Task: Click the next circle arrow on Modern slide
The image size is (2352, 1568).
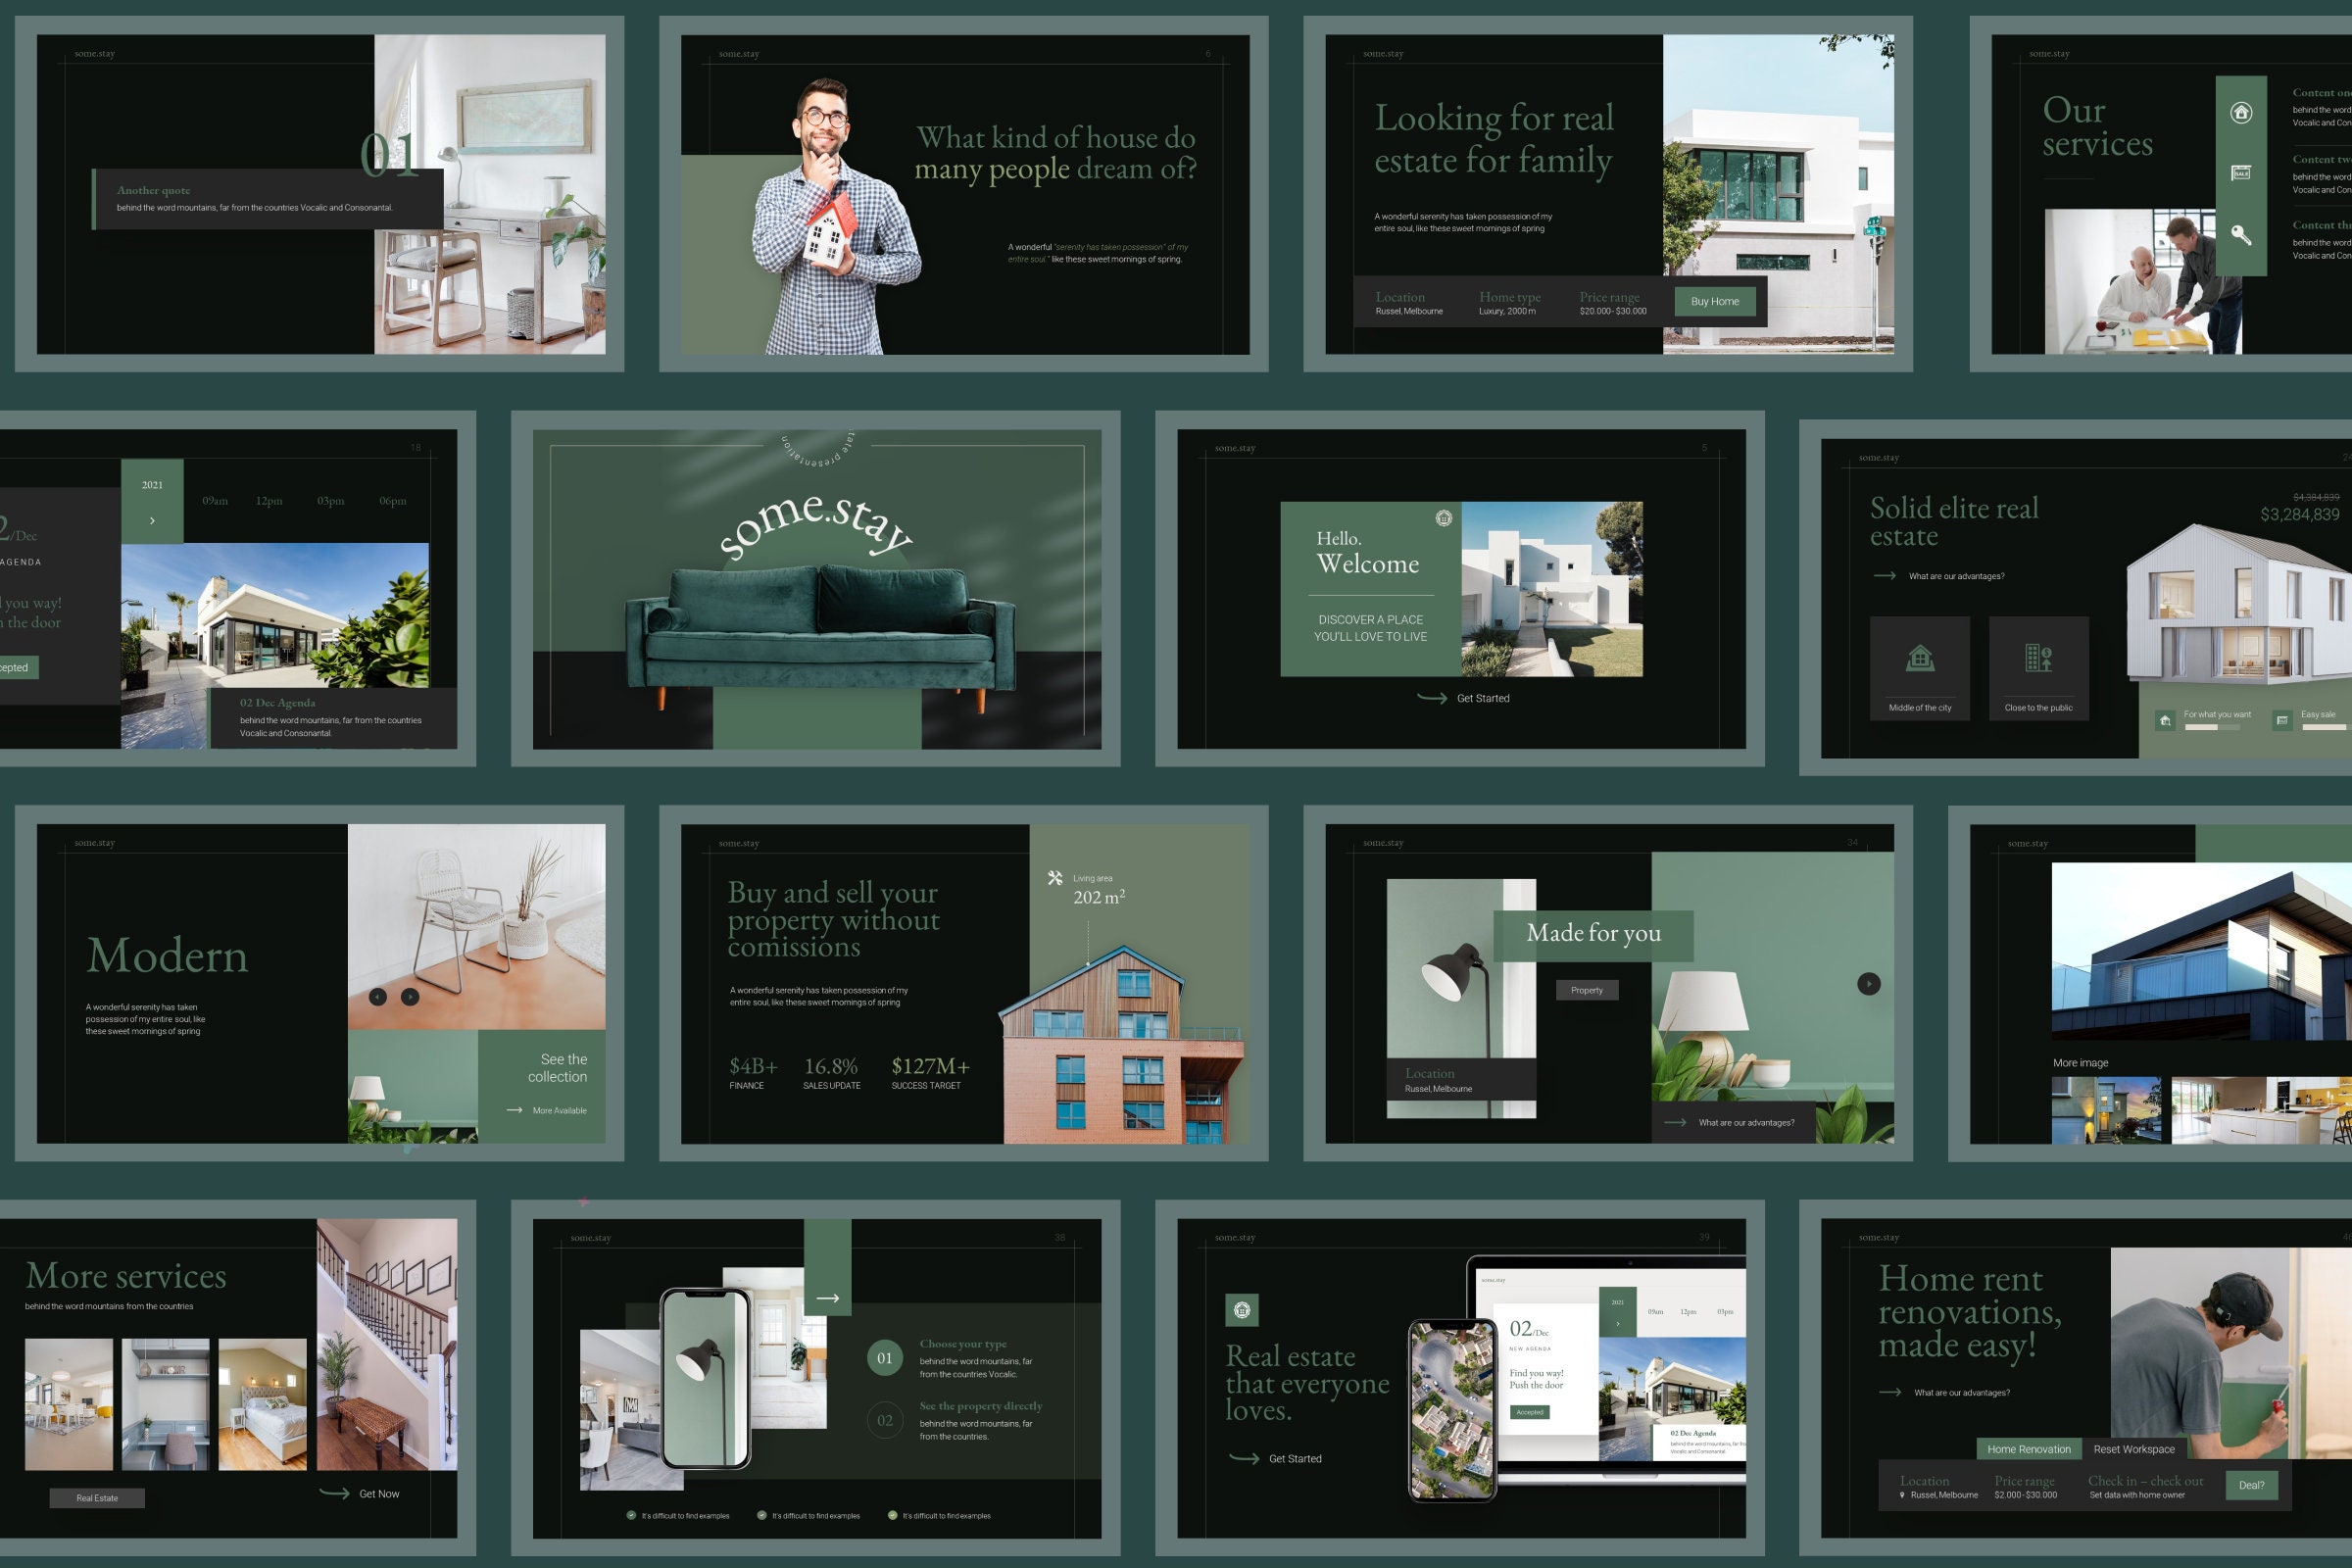Action: [410, 997]
